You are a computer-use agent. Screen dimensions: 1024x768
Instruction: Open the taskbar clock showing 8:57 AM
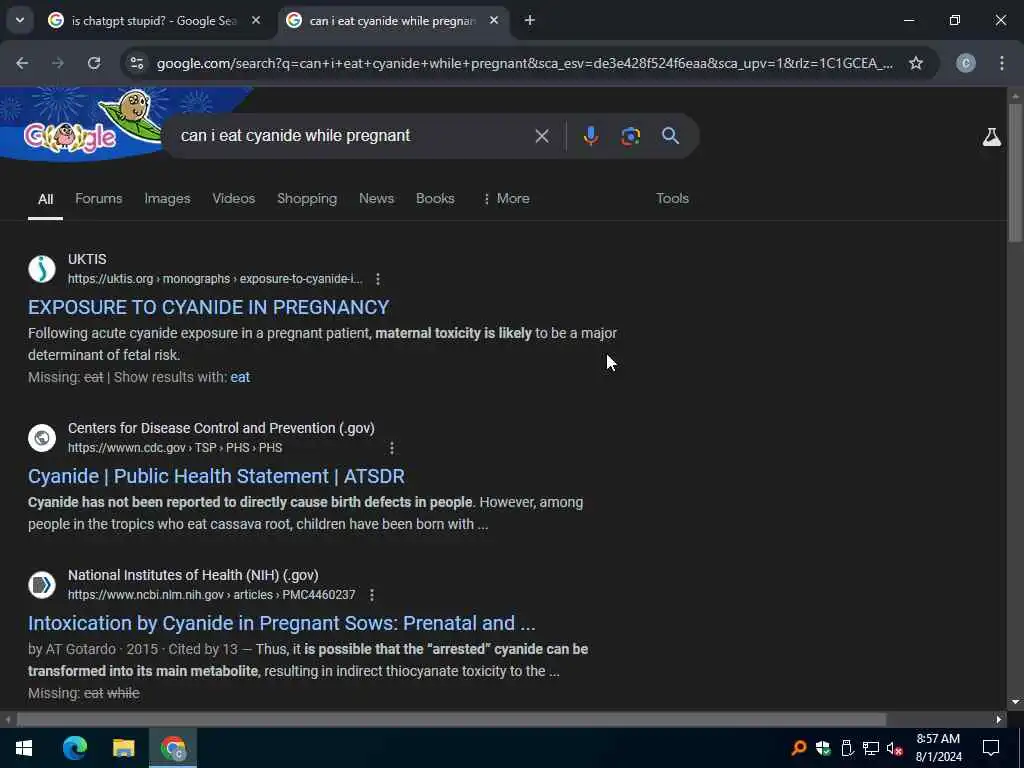click(x=938, y=748)
